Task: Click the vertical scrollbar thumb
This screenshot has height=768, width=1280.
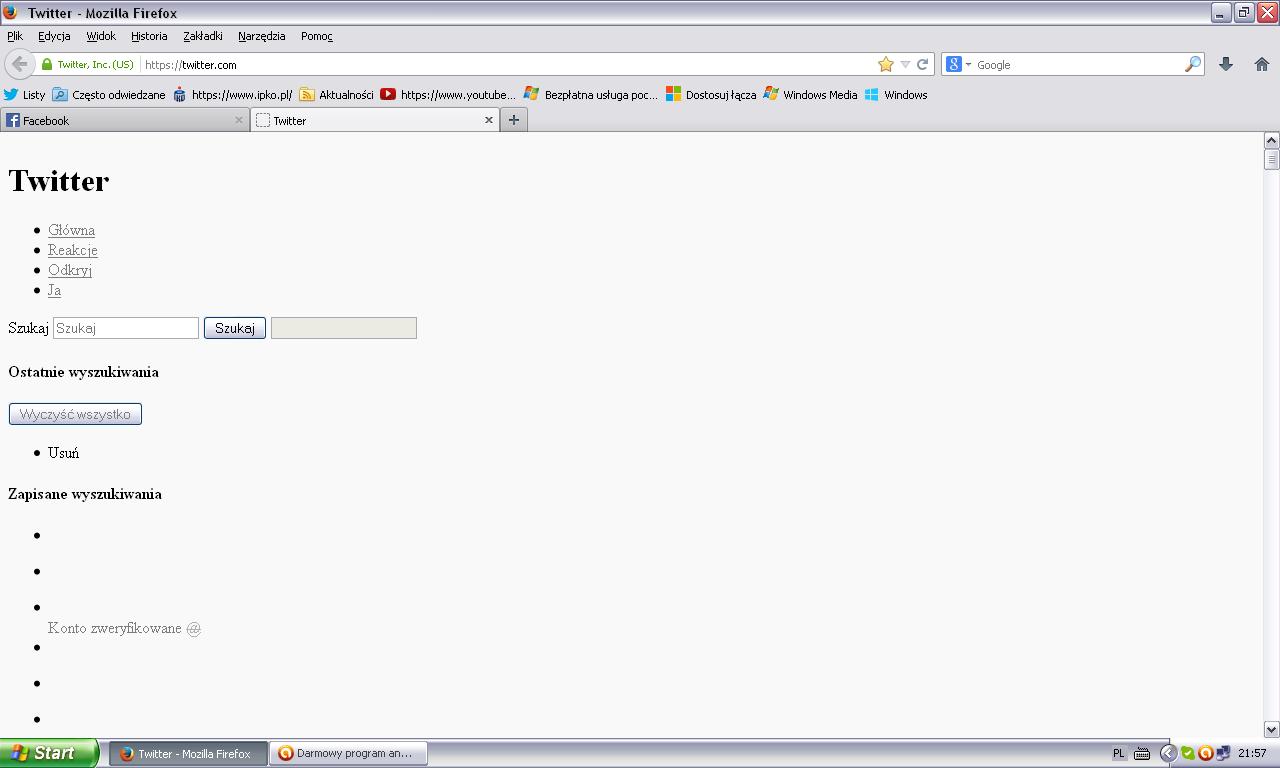Action: [x=1271, y=160]
